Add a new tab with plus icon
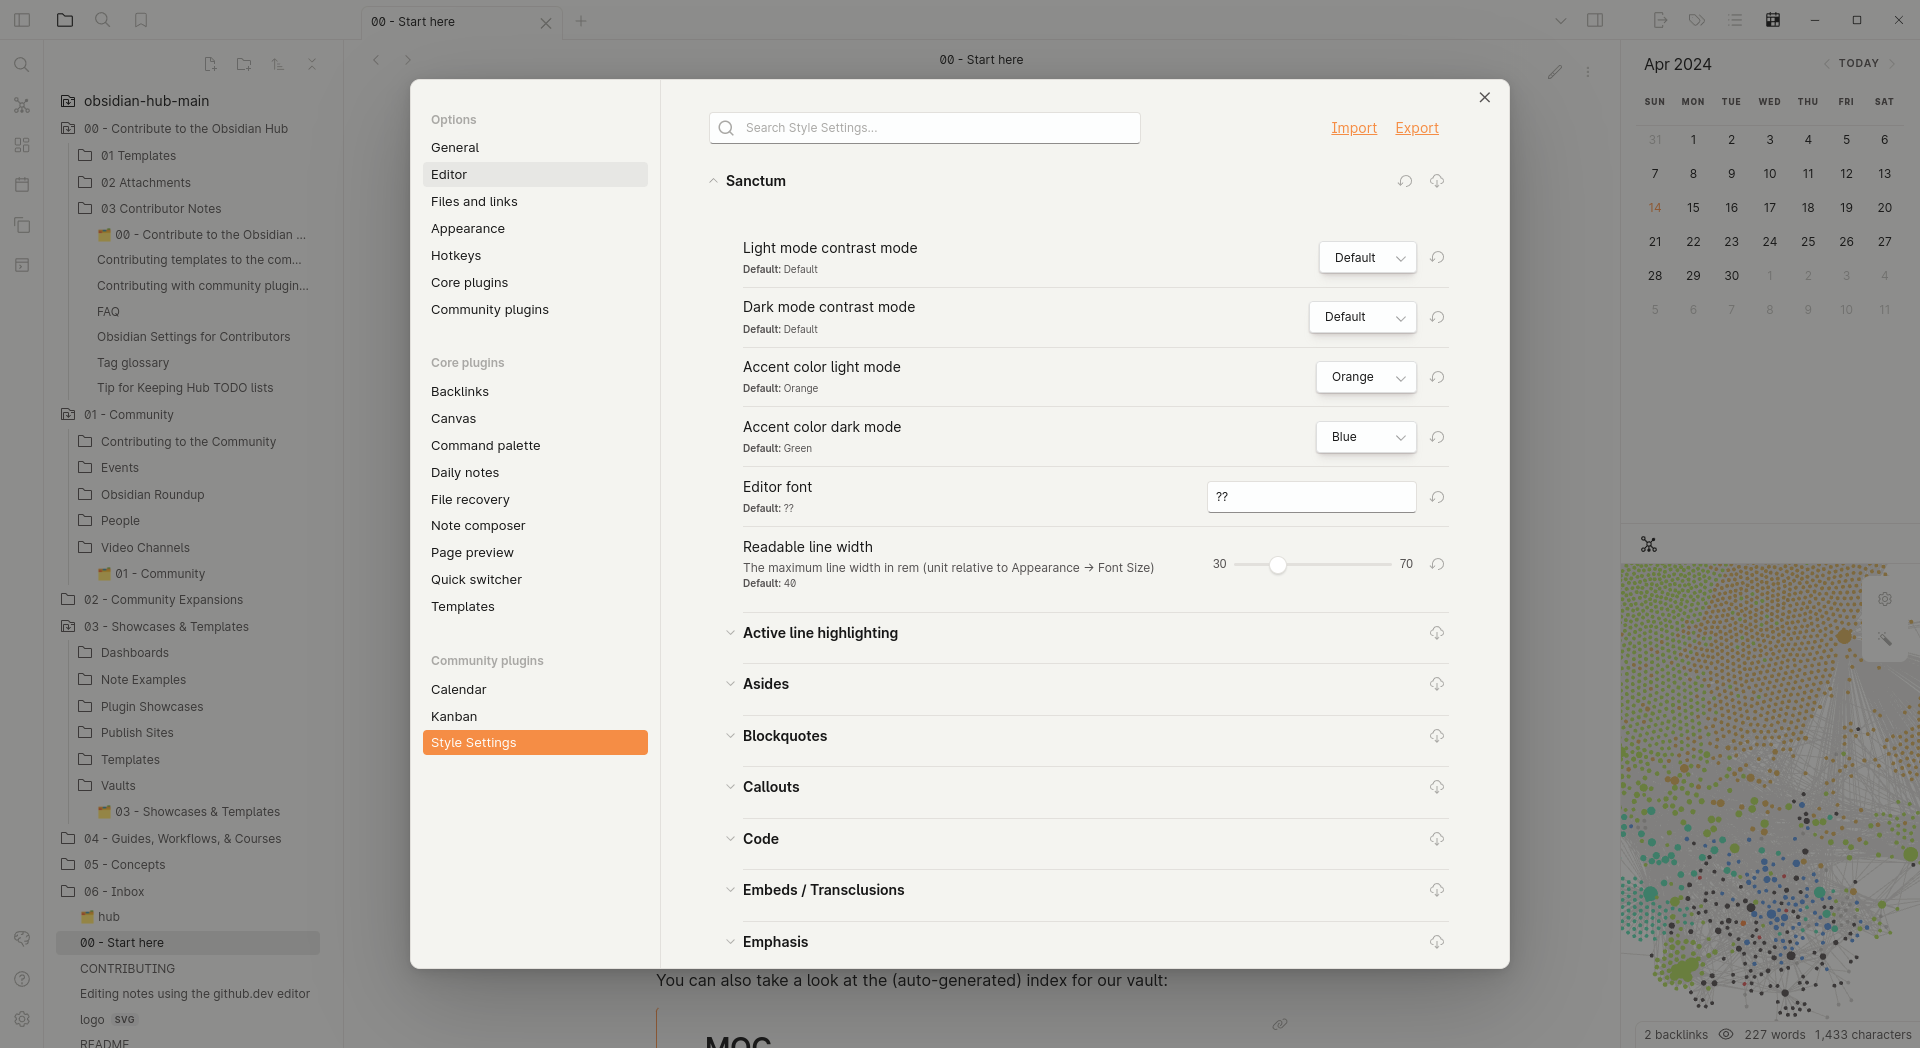1920x1048 pixels. (581, 21)
